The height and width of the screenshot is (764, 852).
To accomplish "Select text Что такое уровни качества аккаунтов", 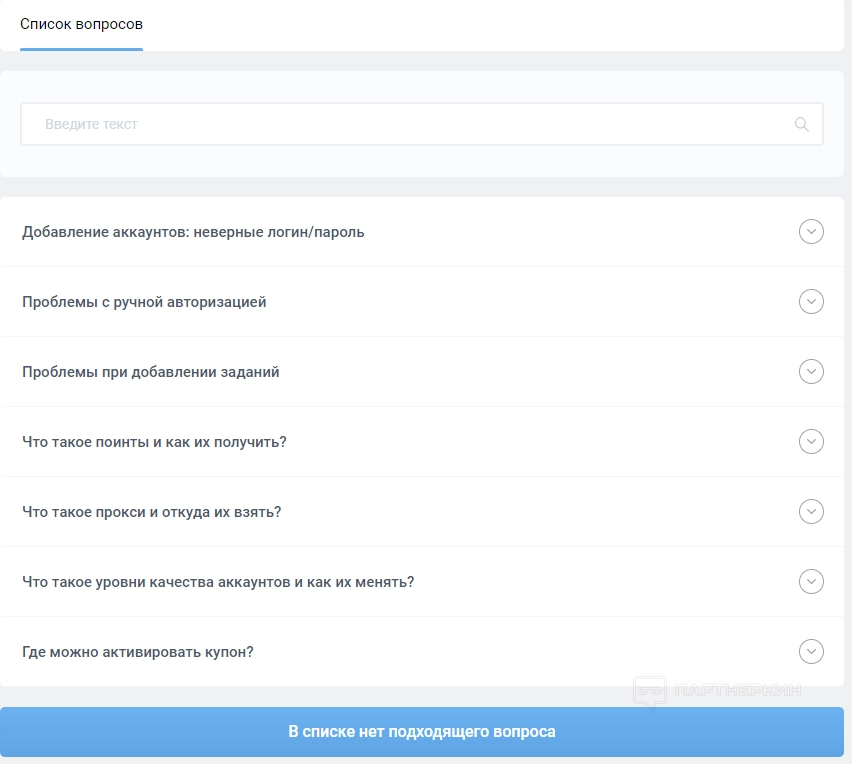I will [156, 582].
